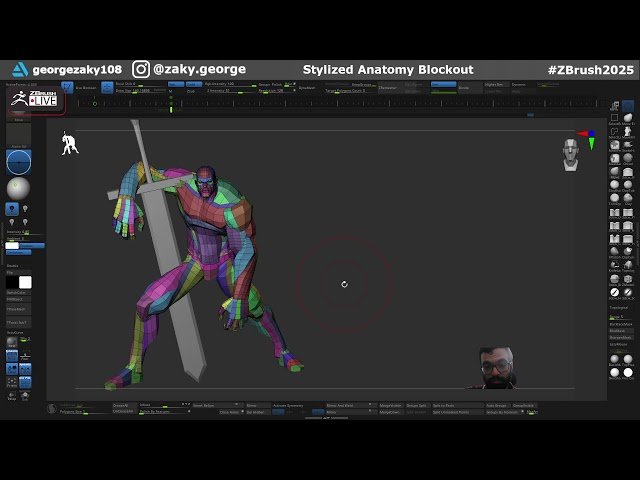Select the Flat Color material sphere

point(628,372)
